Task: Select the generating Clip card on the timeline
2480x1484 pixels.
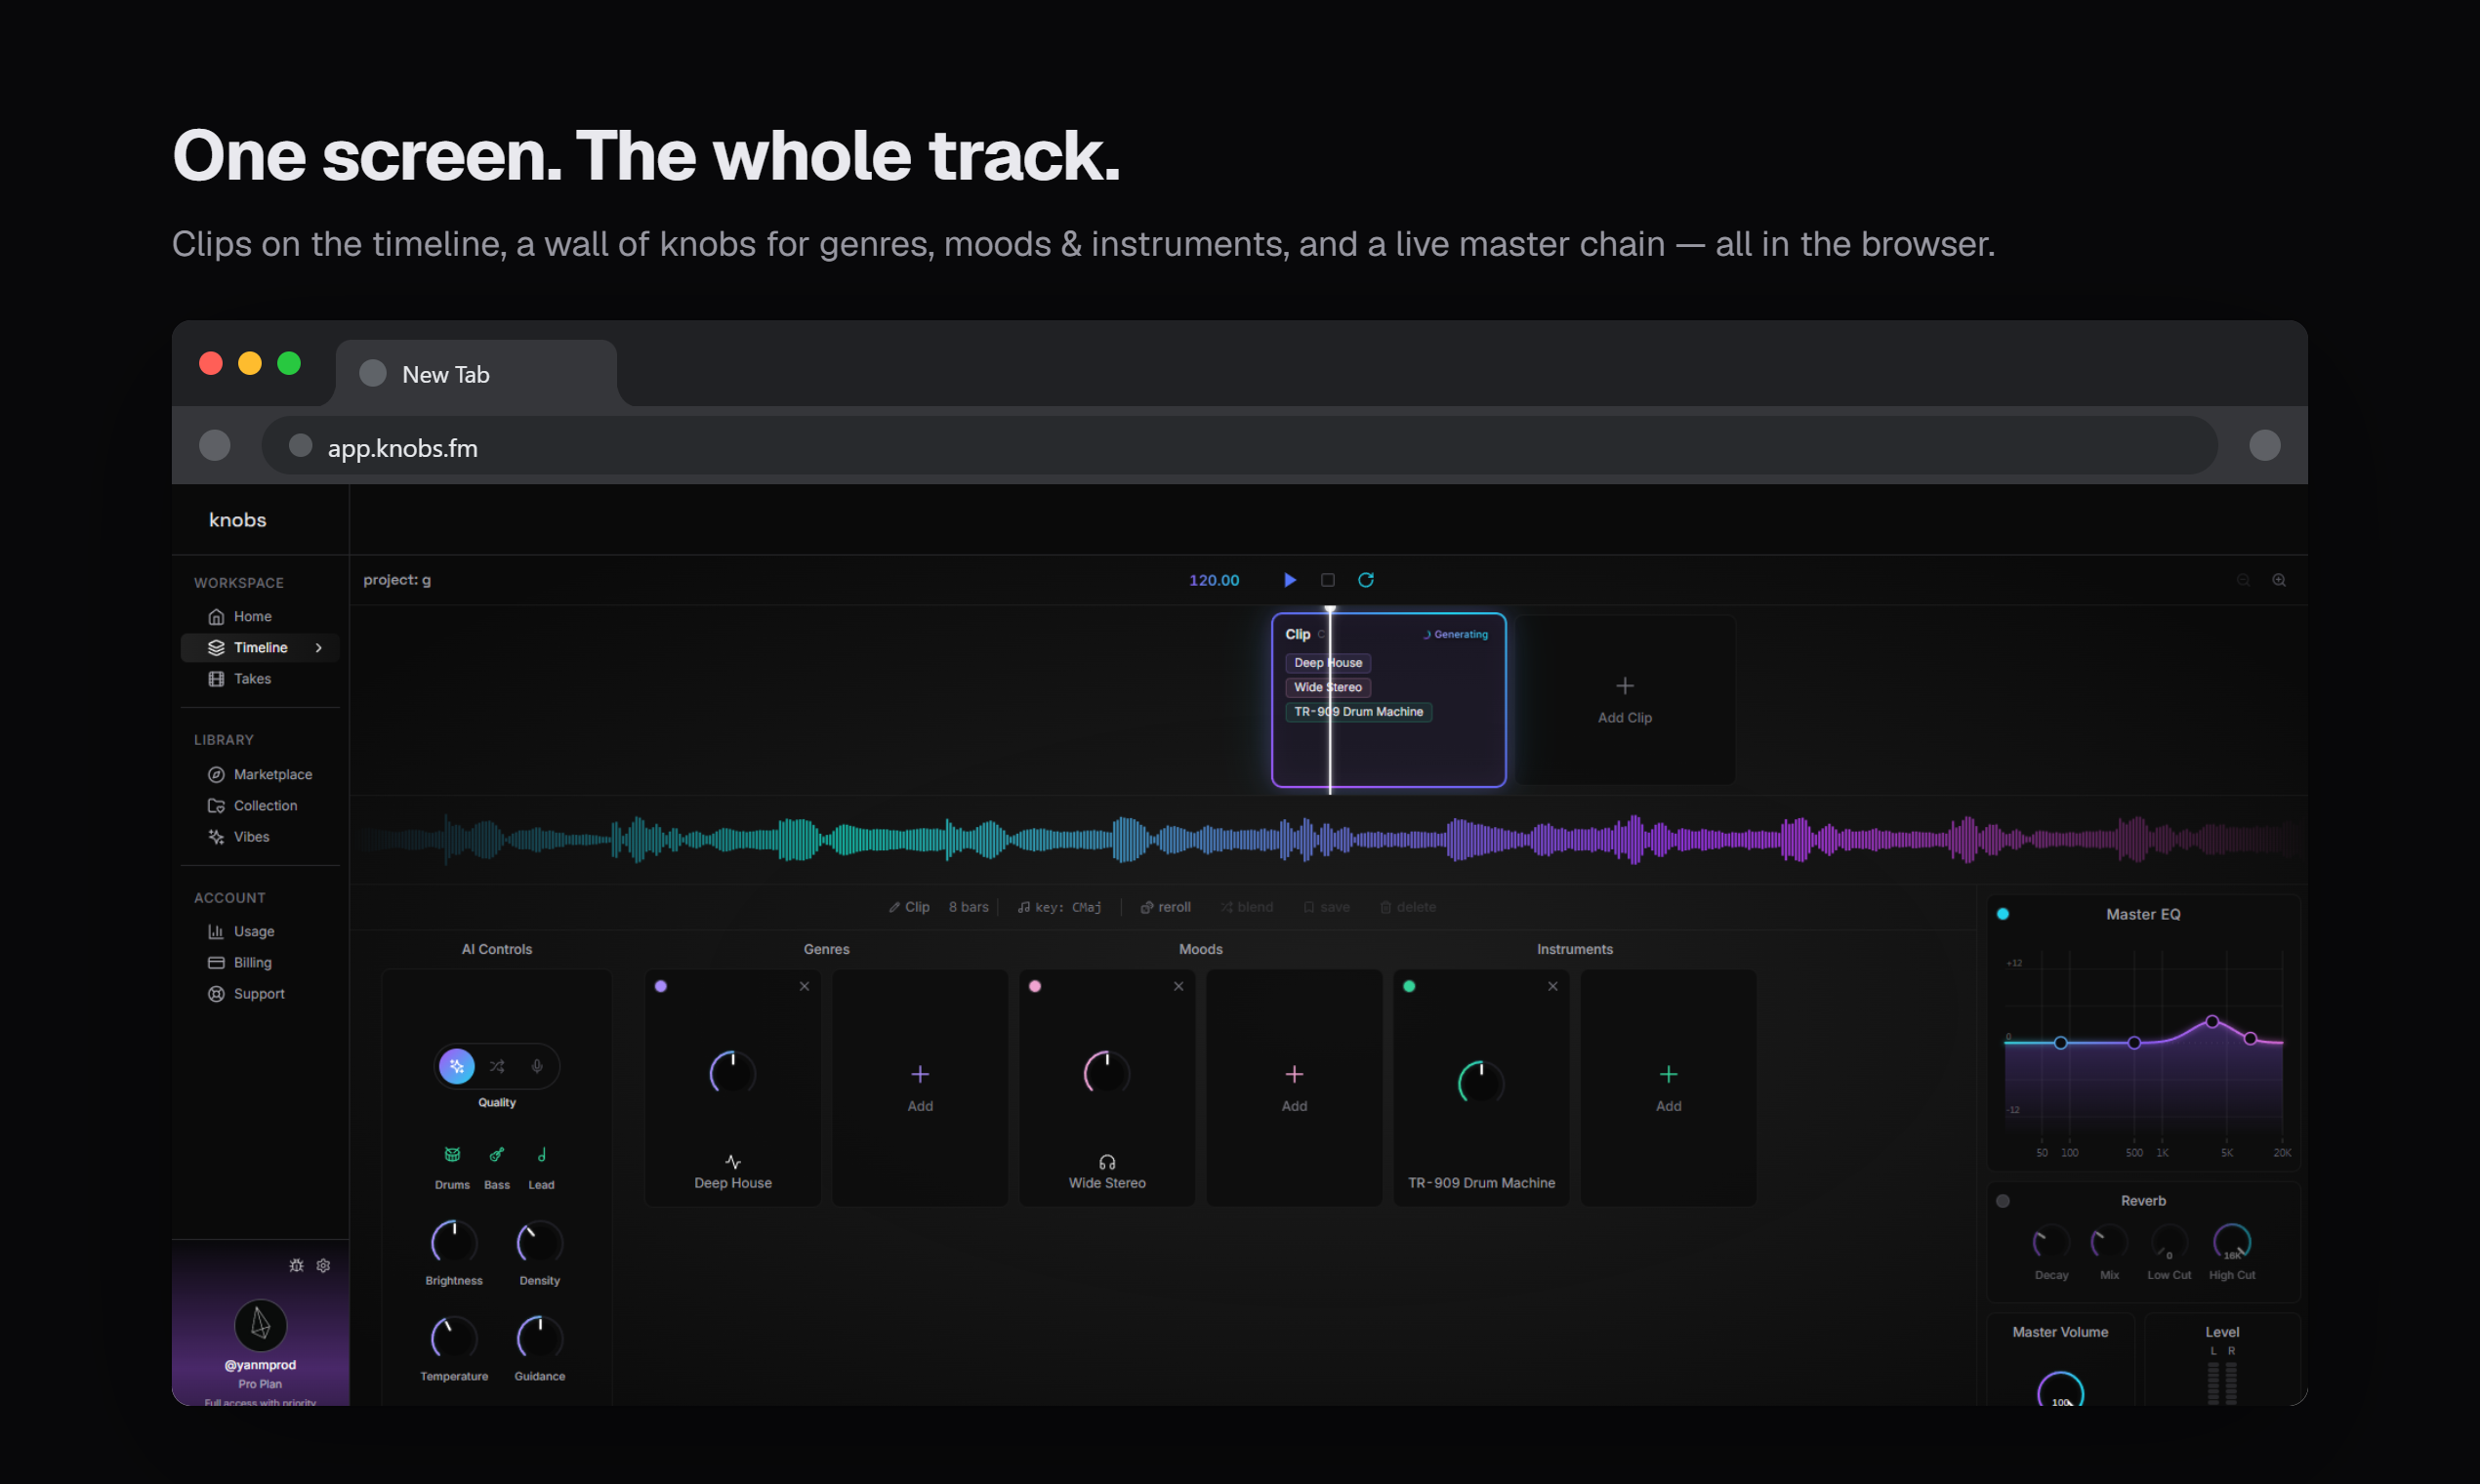Action: 1388,700
